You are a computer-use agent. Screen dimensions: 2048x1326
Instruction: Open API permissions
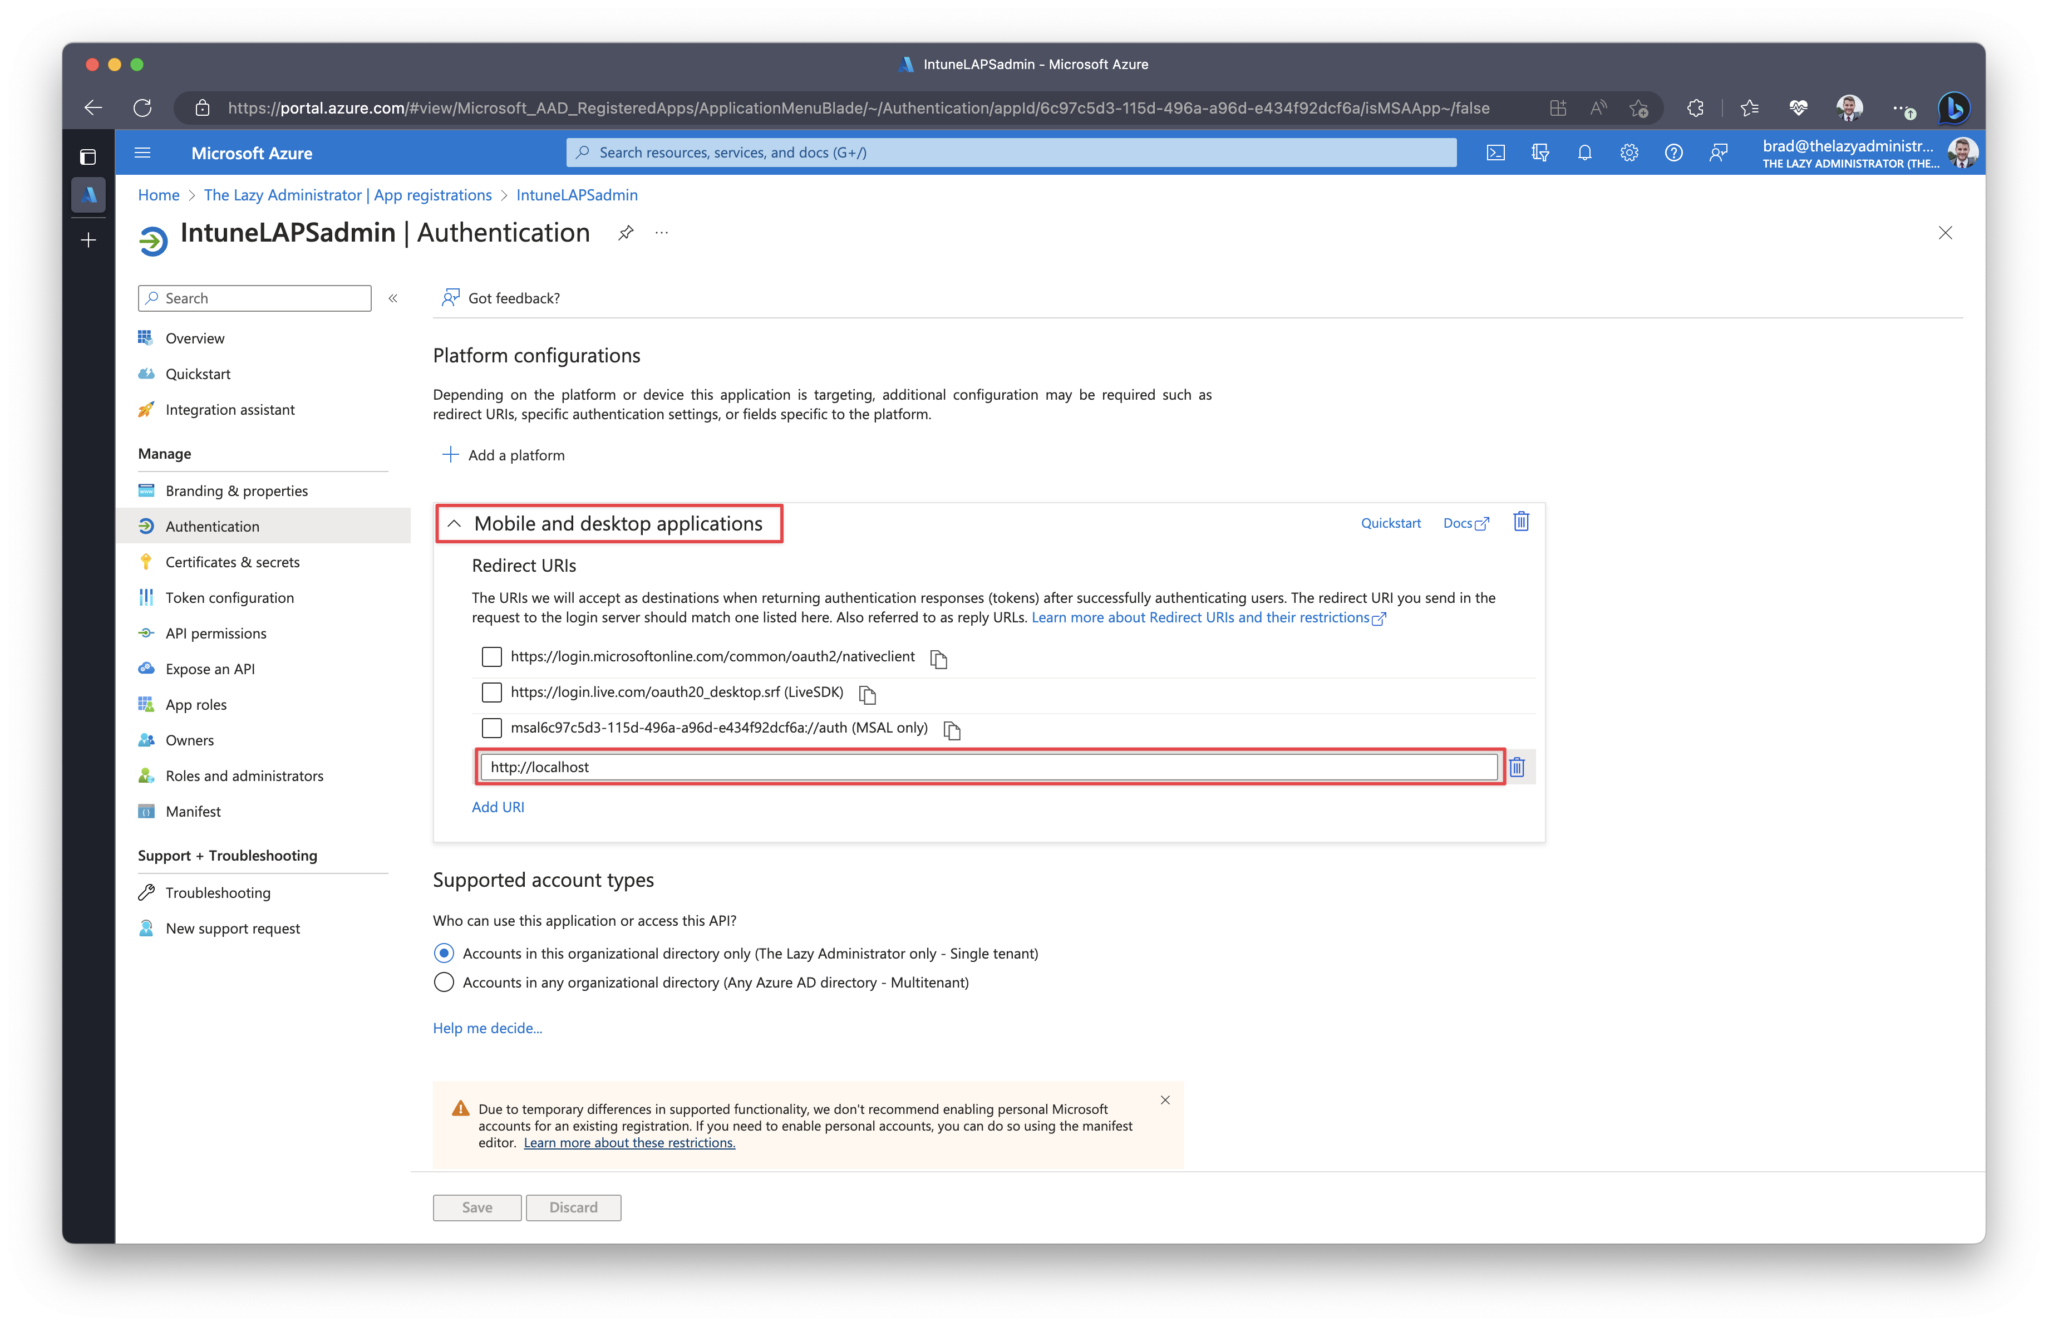point(216,633)
